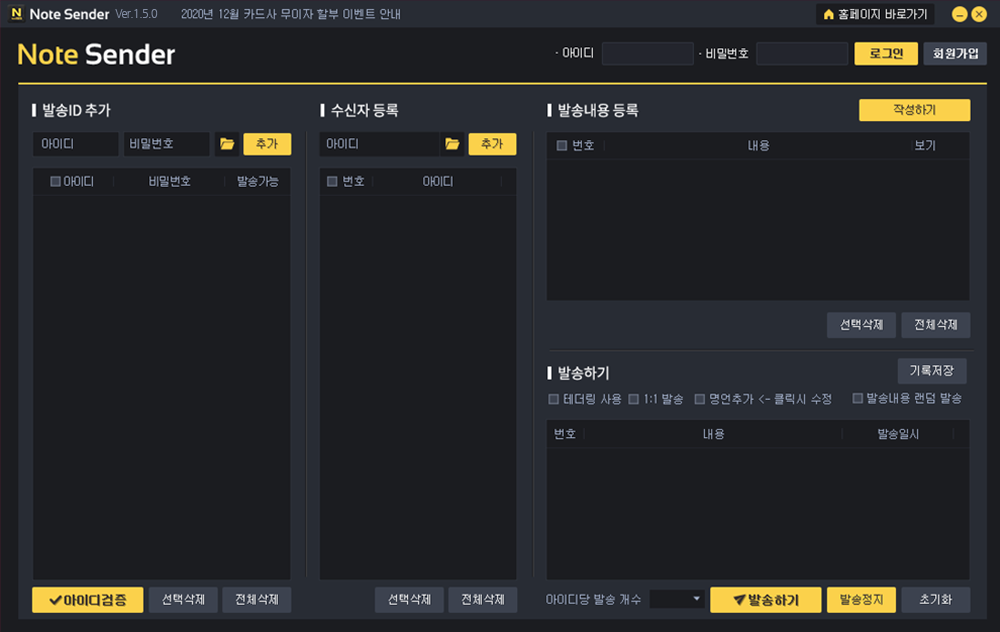This screenshot has height=632, width=1000.
Task: Open 아이디당 발송 개수 dropdown
Action: pos(677,599)
